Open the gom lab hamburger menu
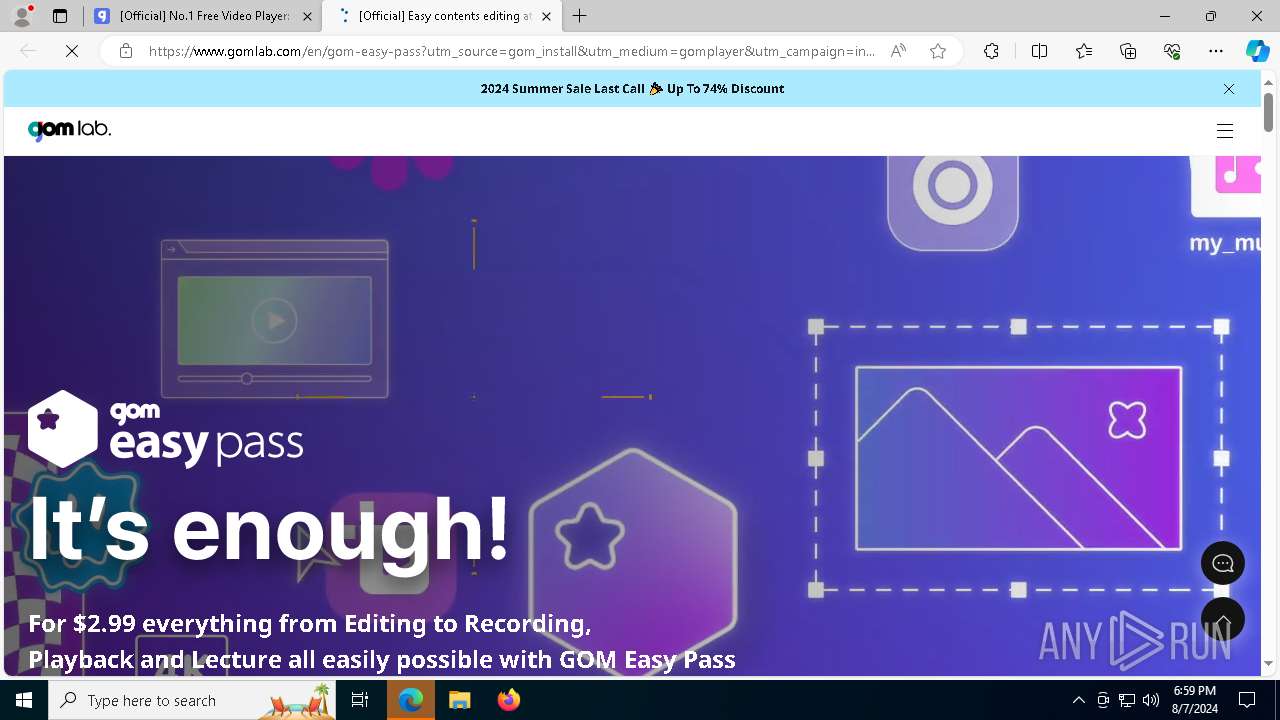1280x720 pixels. (x=1225, y=131)
